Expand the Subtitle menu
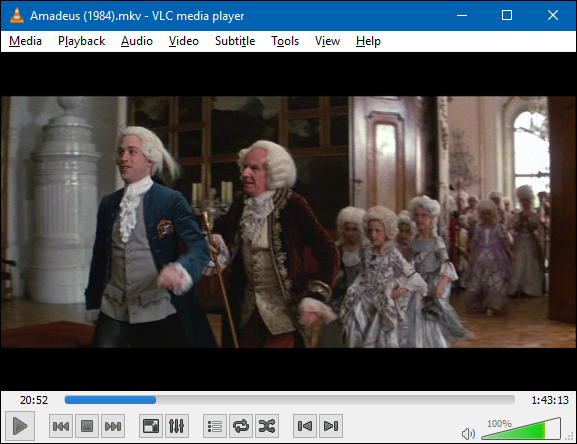 (x=235, y=41)
